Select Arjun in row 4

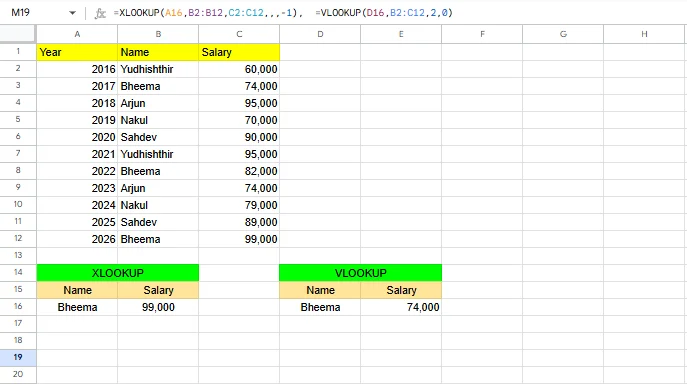tap(158, 103)
